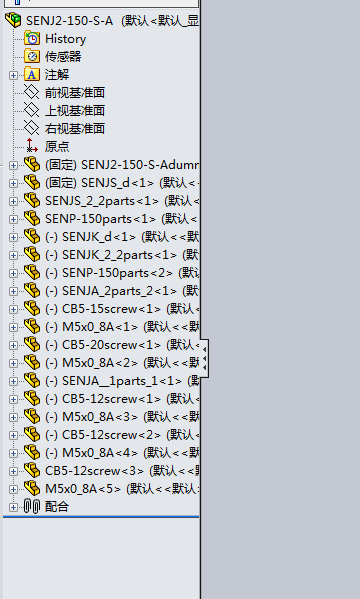The image size is (360, 599).
Task: Click part icon of M5x0_8A<1>
Action: (32, 327)
